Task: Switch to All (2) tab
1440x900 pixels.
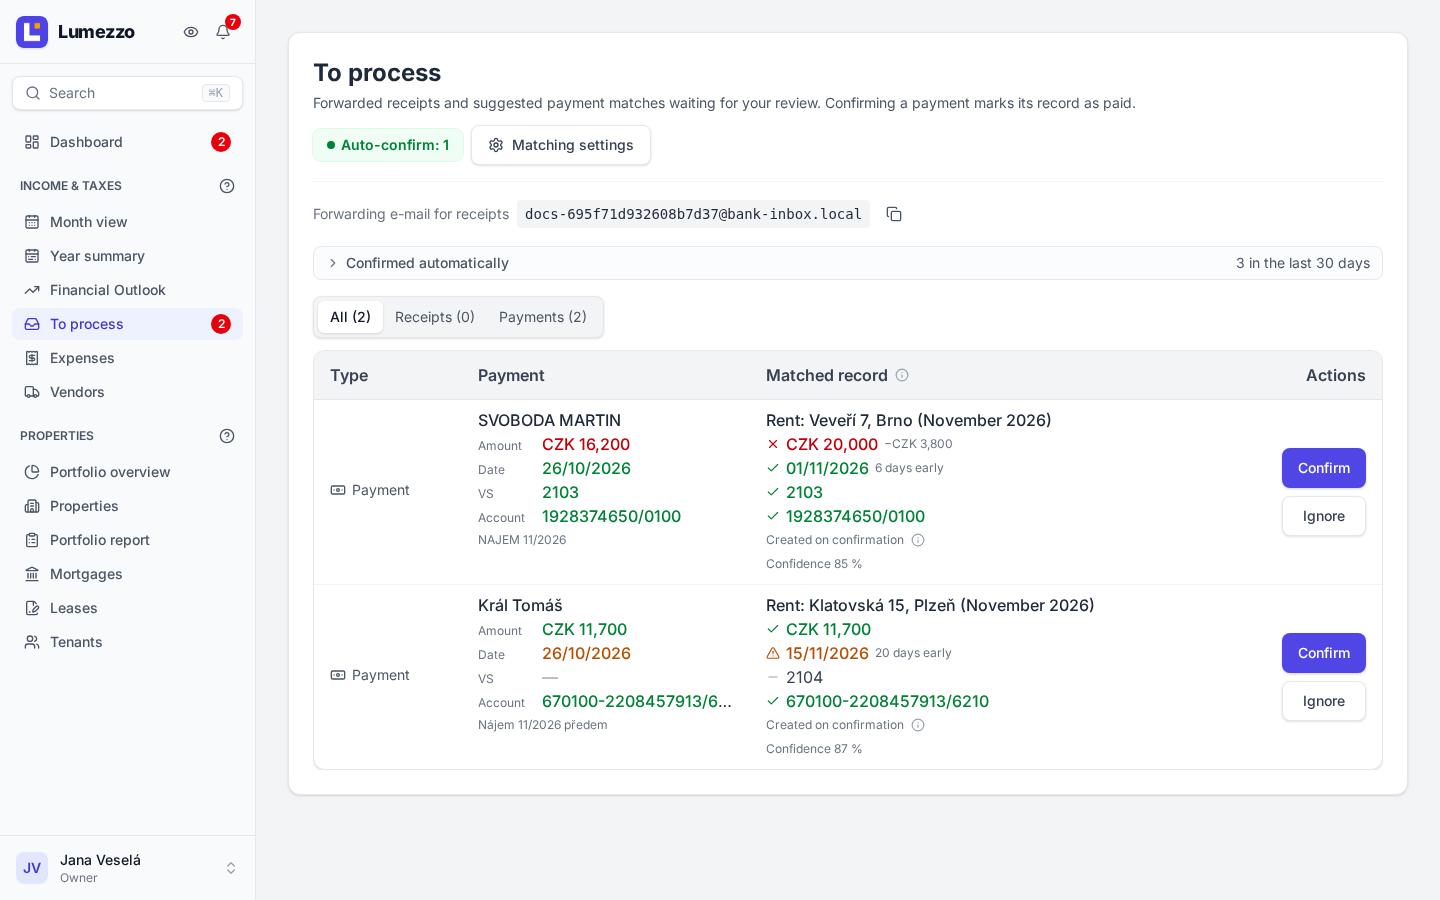Action: (x=350, y=317)
